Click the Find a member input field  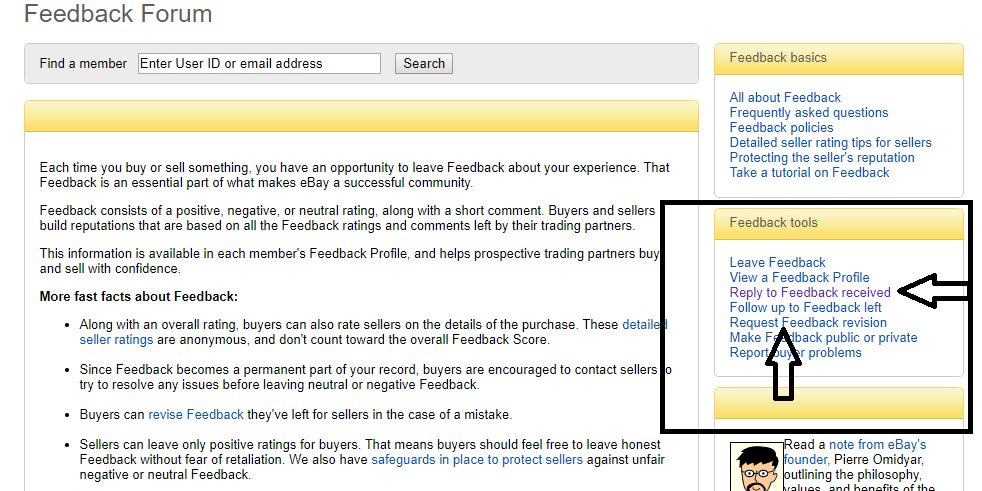(x=259, y=64)
